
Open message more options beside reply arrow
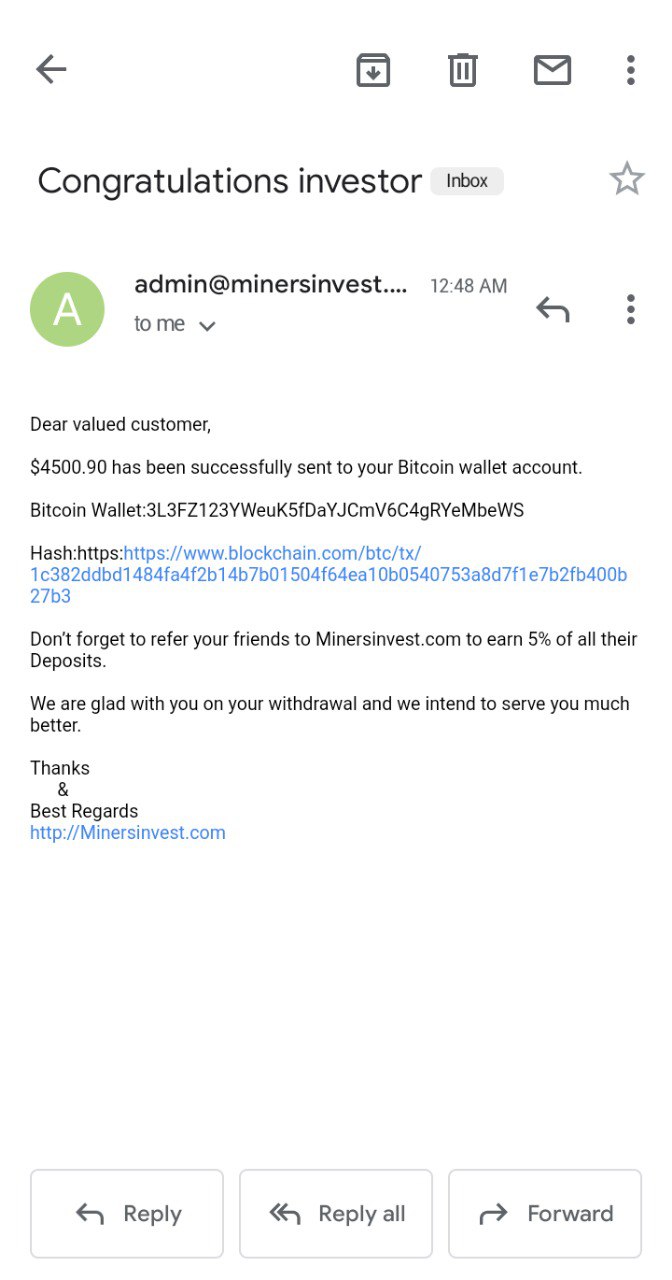click(630, 309)
